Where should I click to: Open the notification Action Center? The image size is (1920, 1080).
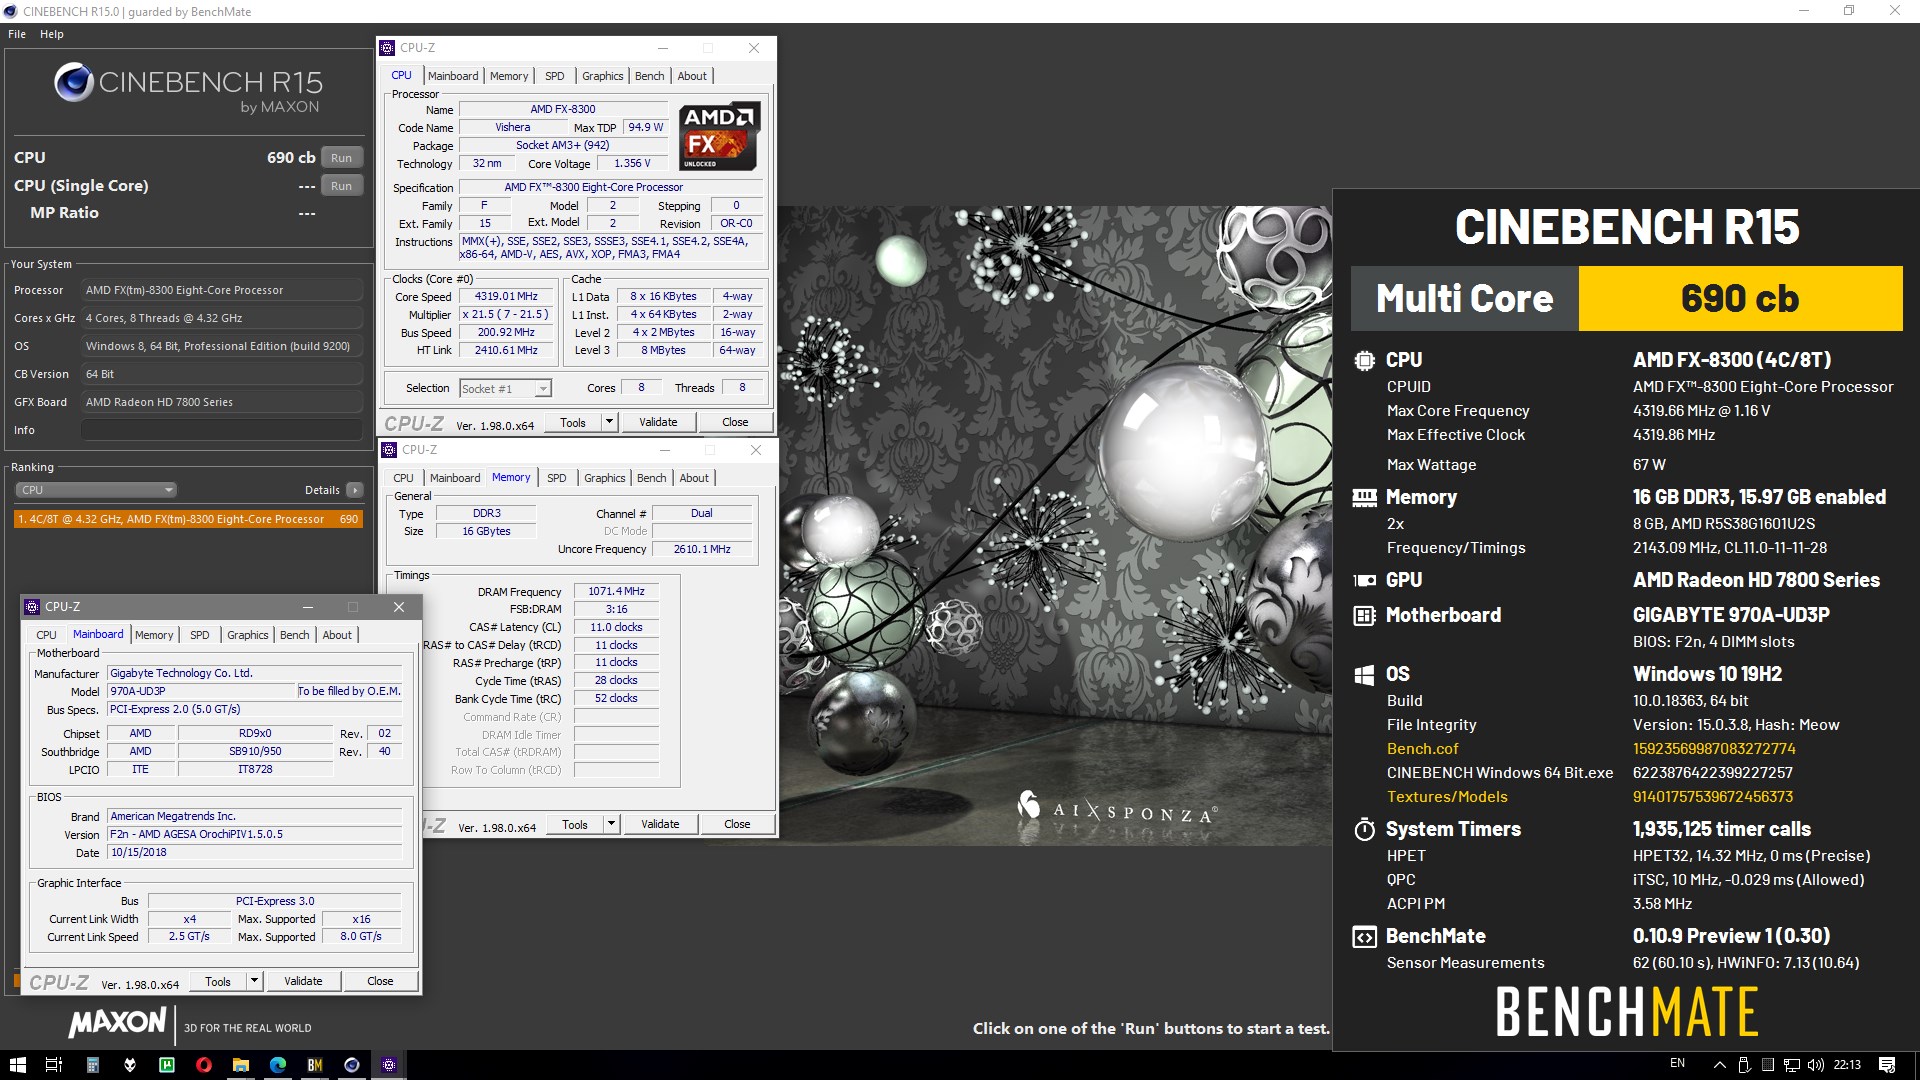pos(1887,1065)
